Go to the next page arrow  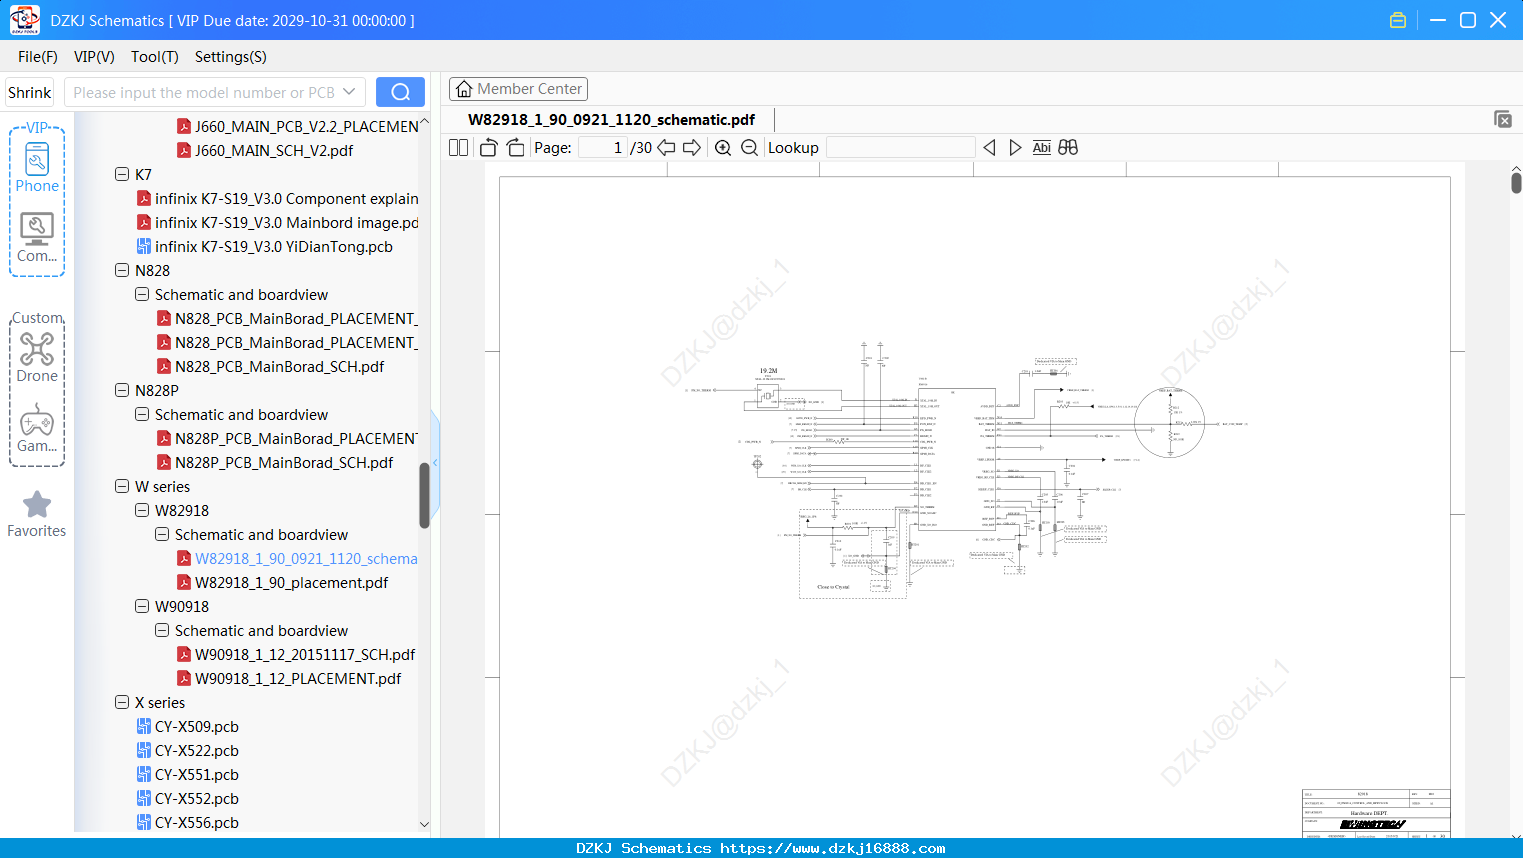692,147
